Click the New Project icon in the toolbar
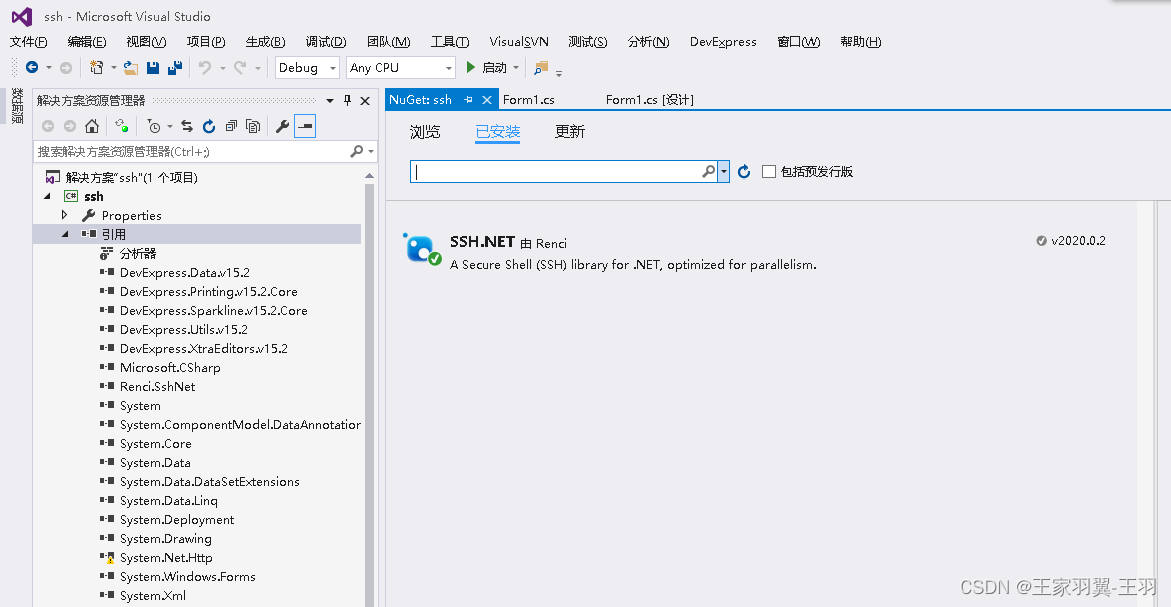The image size is (1171, 607). point(96,67)
